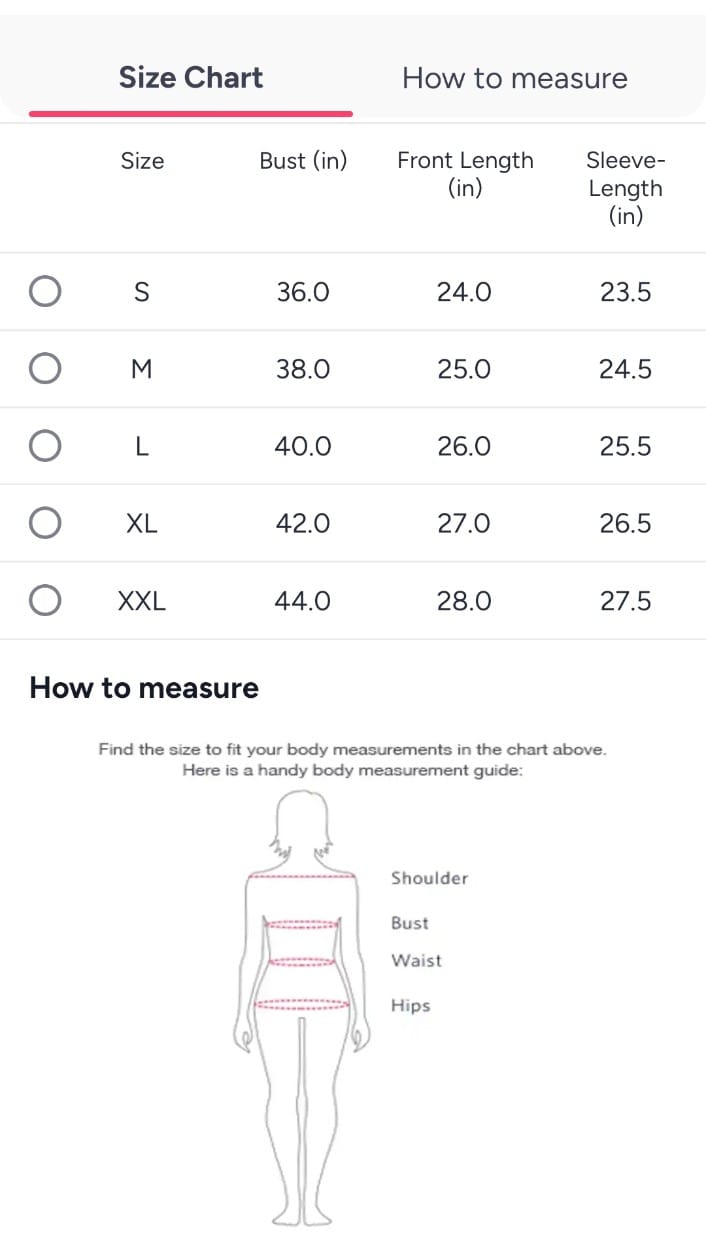Open the Size Chart tab
Screen dimensions: 706x1241
tap(191, 78)
